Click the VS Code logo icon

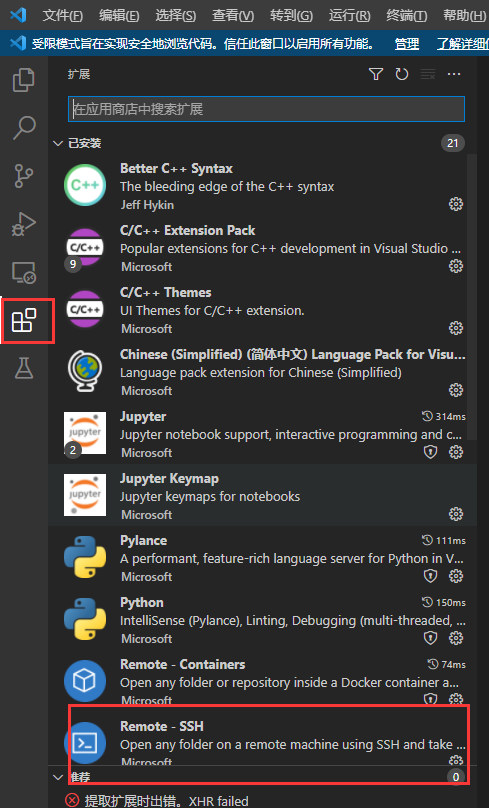click(x=18, y=15)
